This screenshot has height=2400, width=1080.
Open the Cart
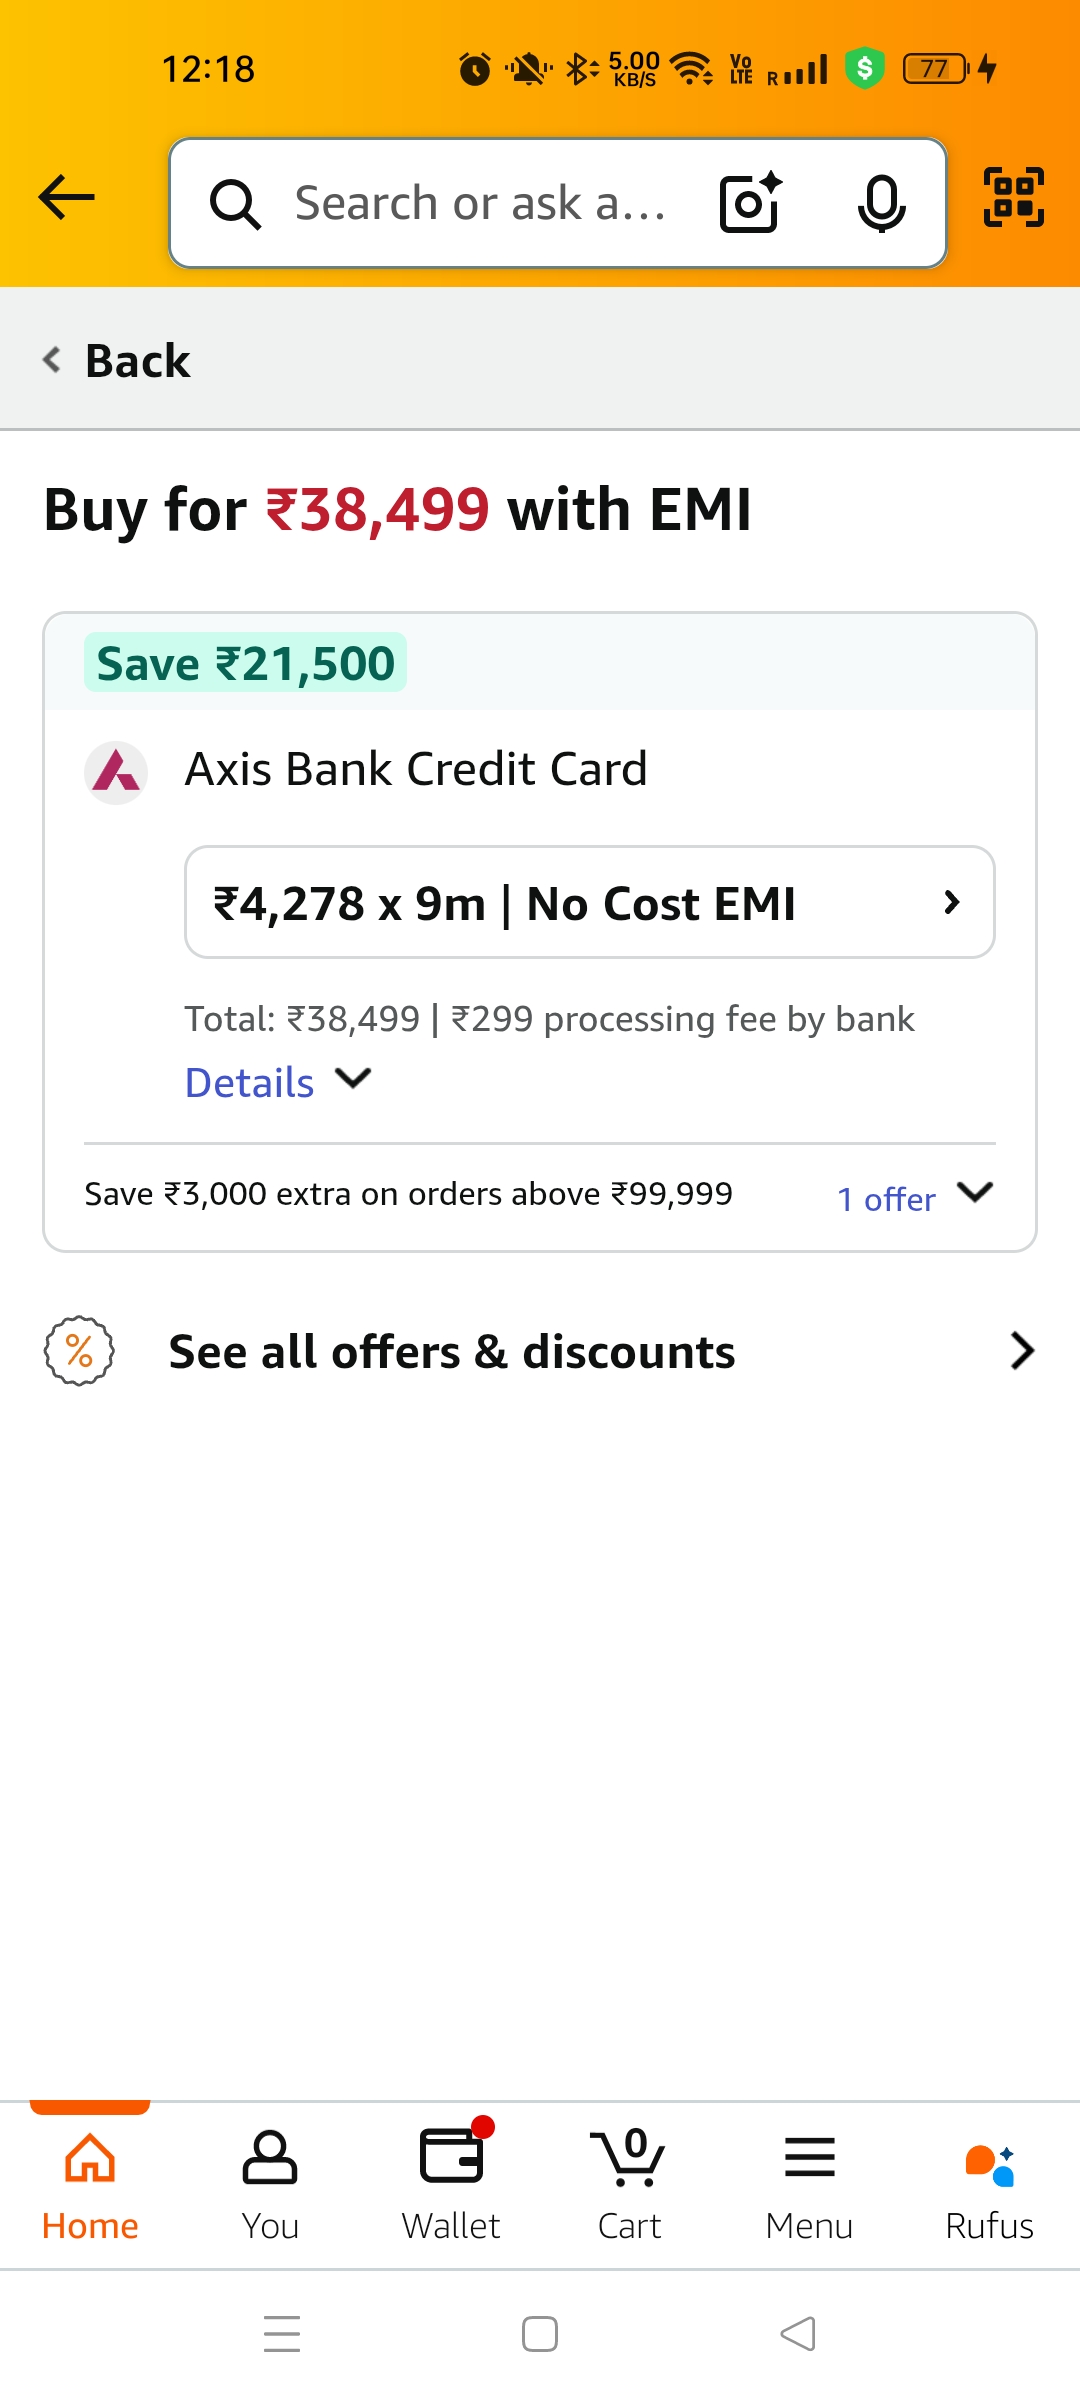pos(629,2186)
